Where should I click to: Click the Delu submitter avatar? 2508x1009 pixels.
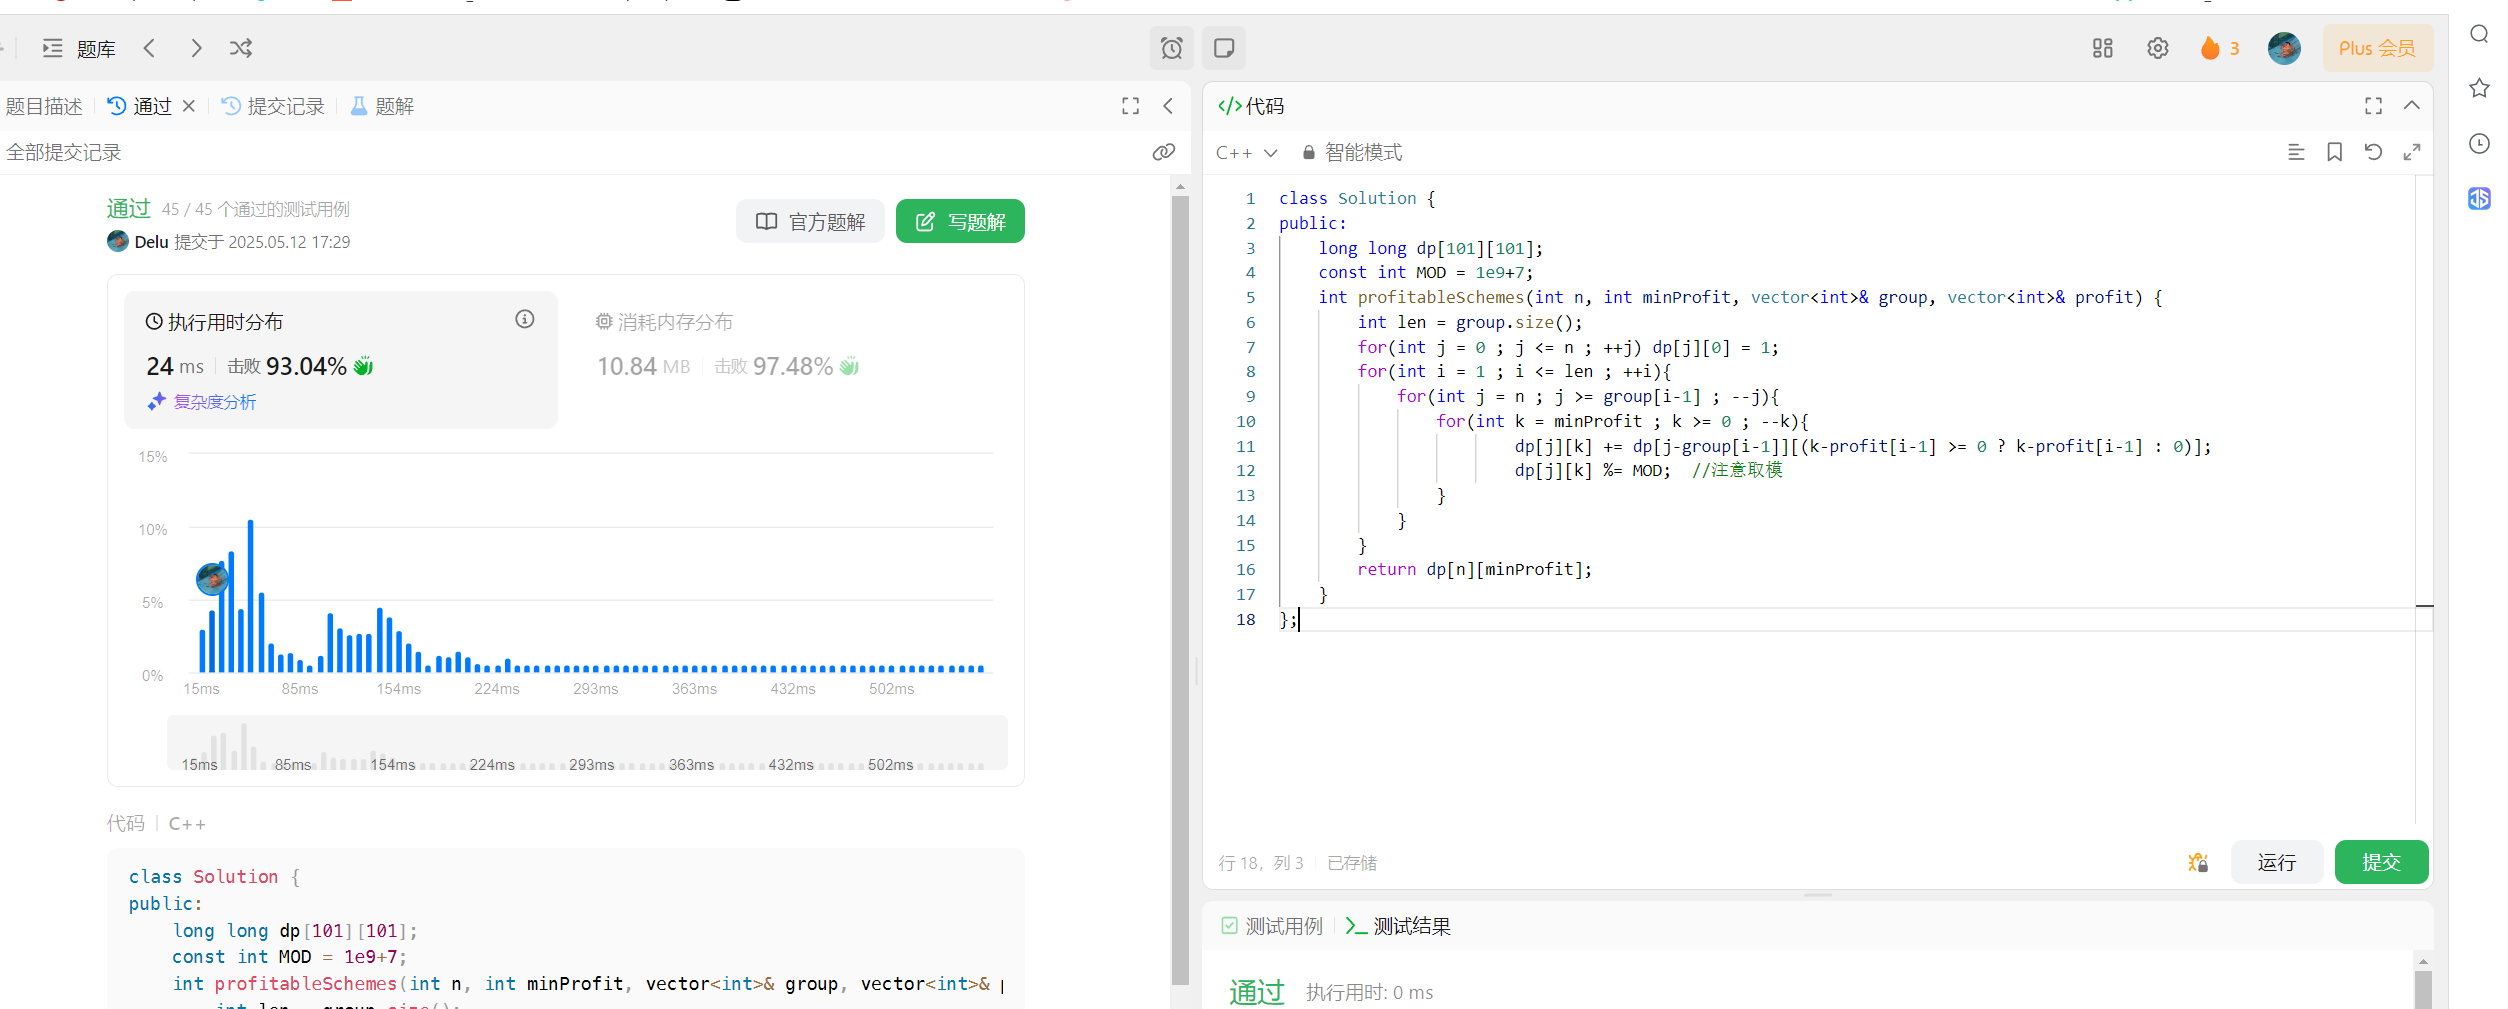118,241
